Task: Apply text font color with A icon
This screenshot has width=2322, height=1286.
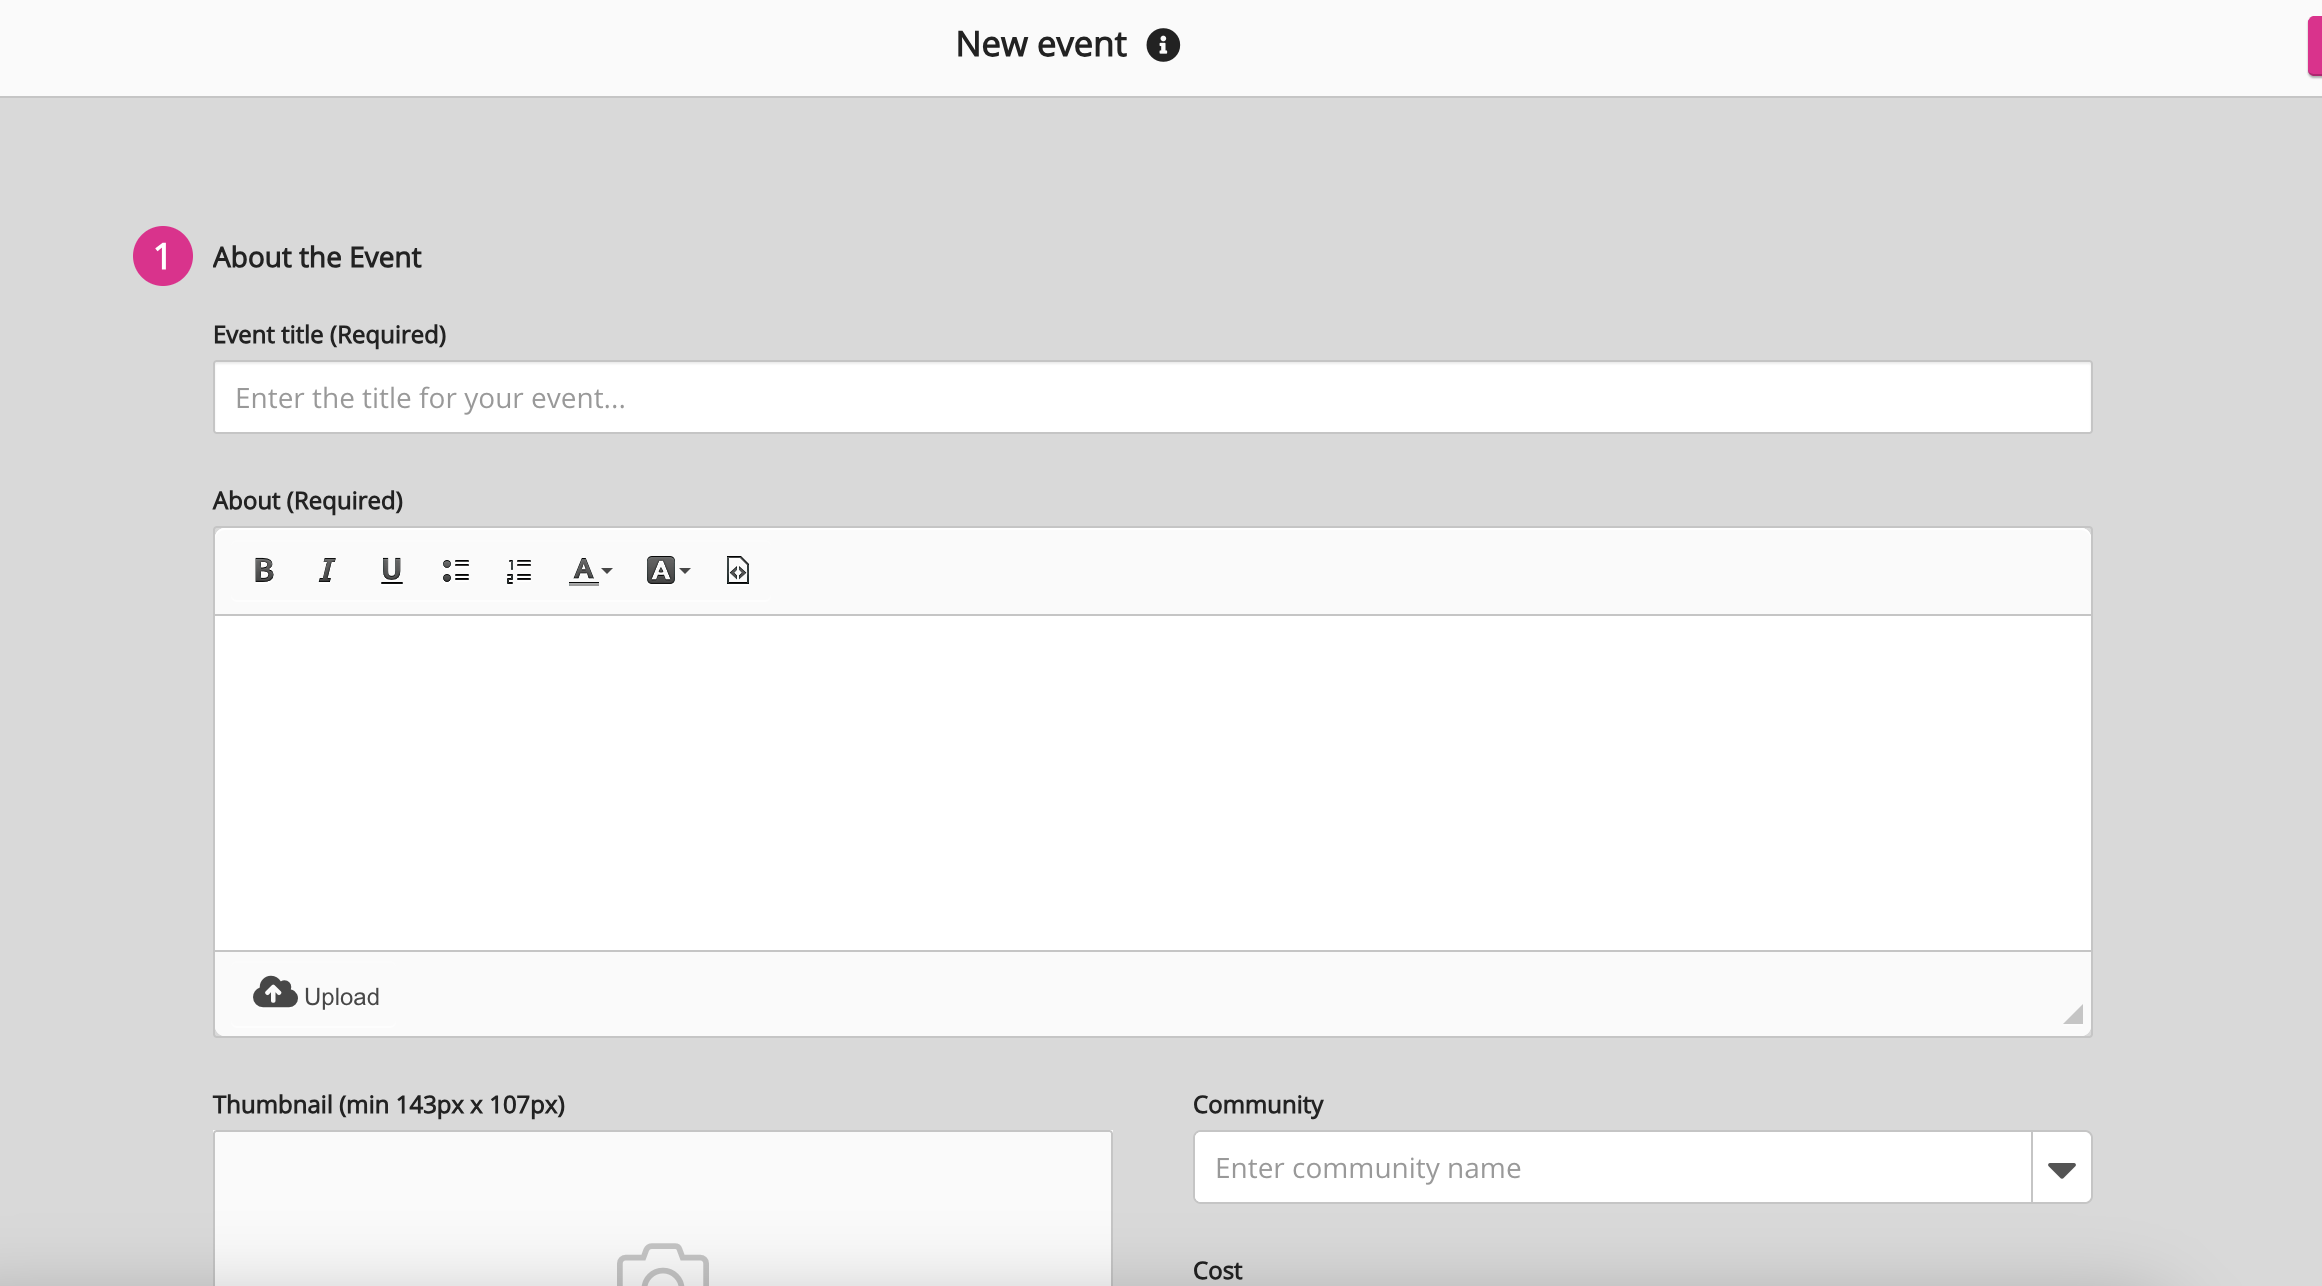Action: click(583, 570)
